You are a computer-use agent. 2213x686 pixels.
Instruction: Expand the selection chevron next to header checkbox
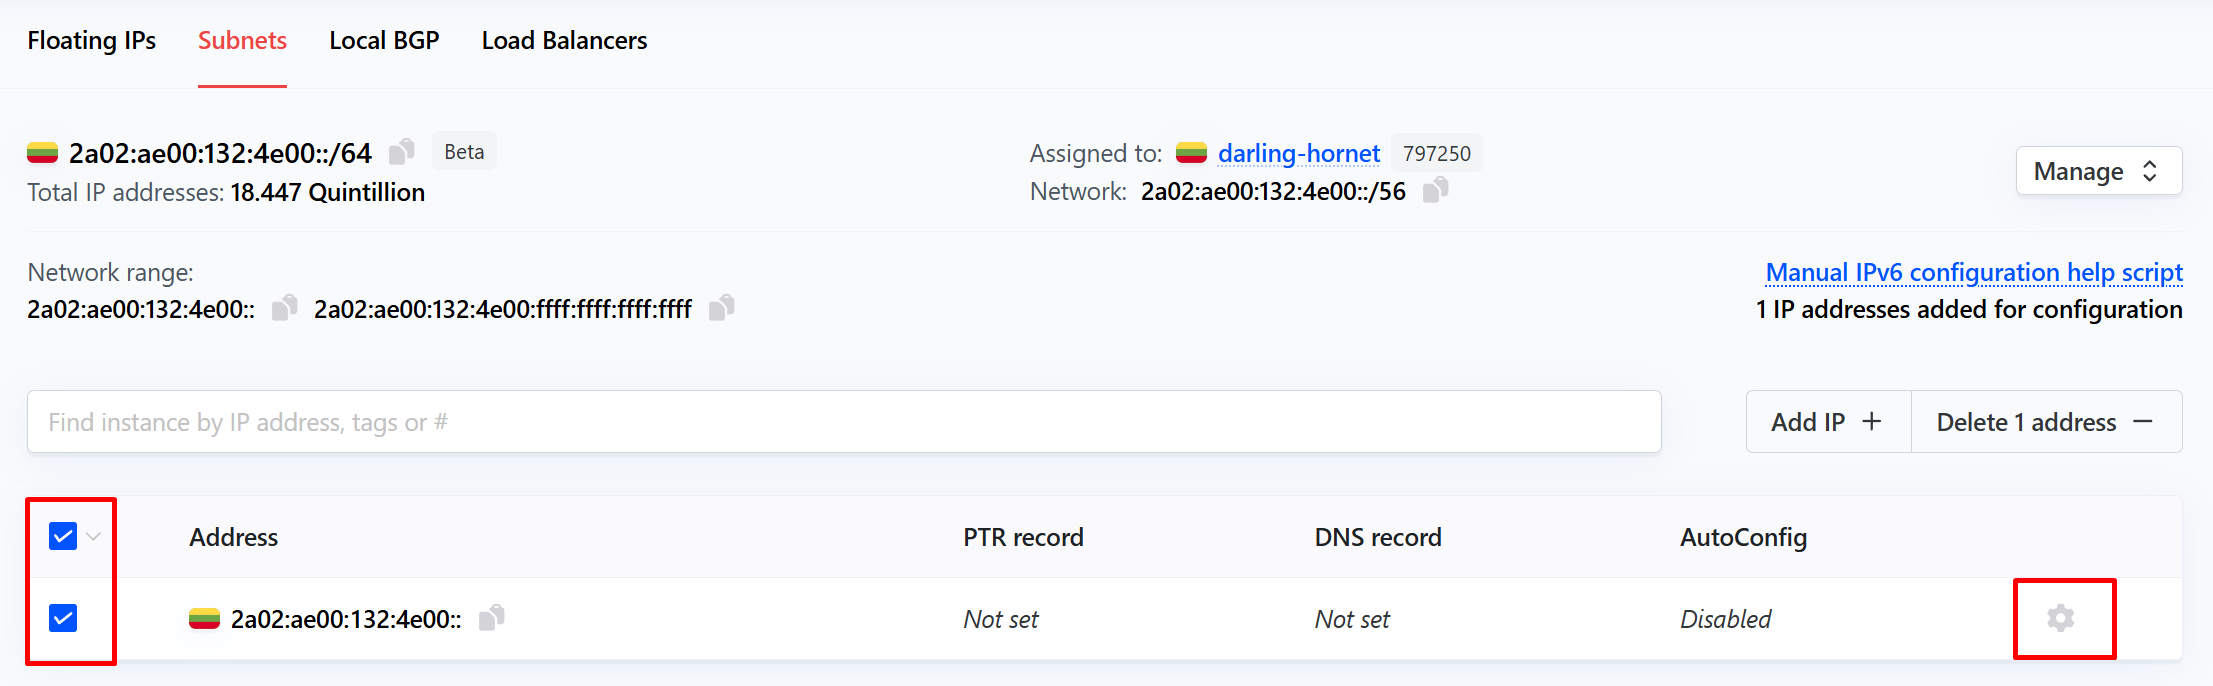coord(94,537)
